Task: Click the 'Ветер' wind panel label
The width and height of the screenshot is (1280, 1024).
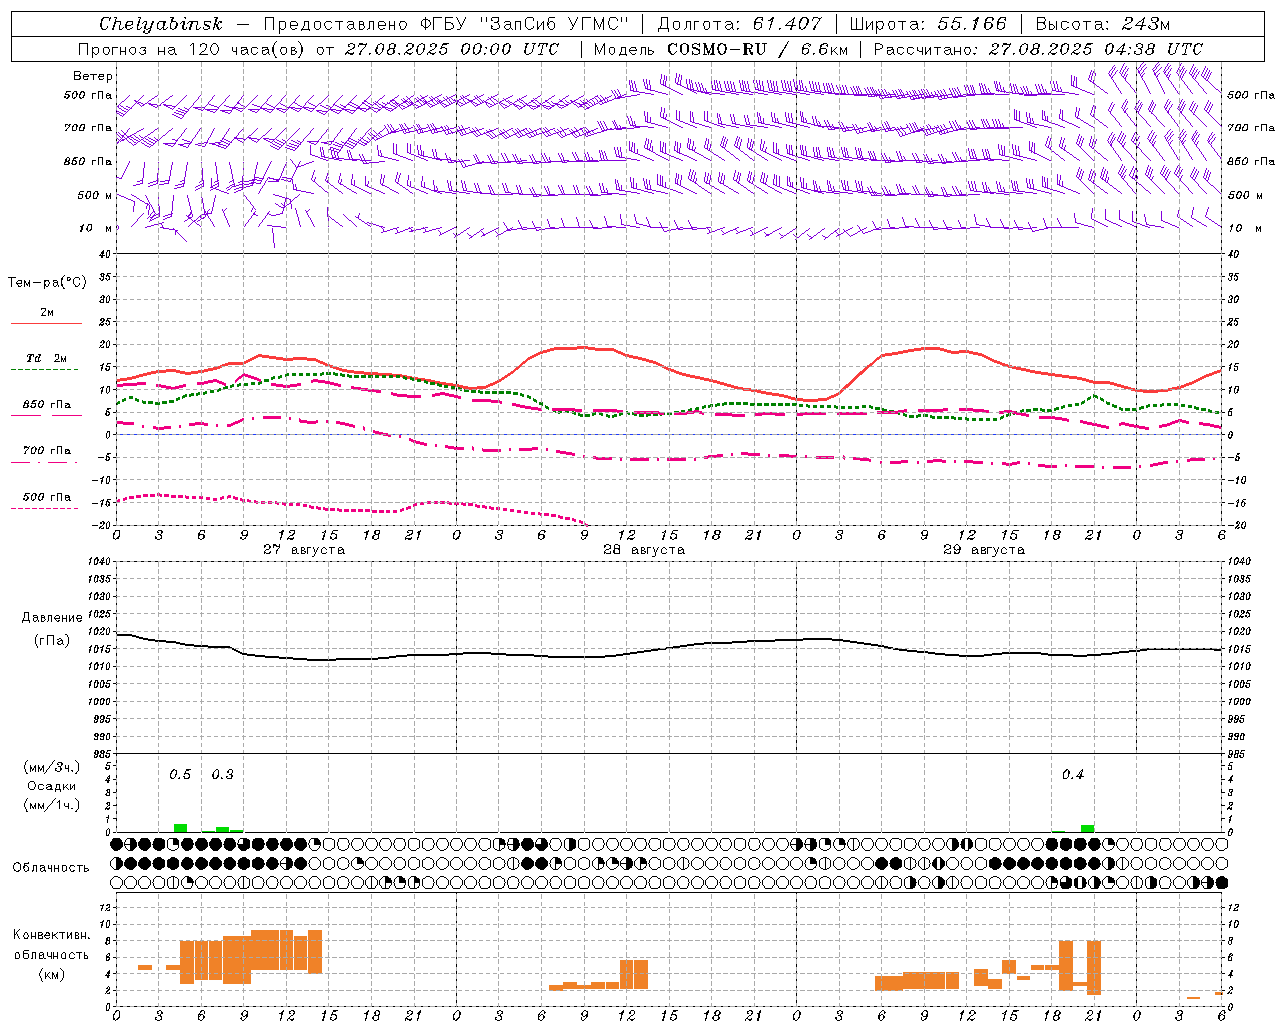Action: tap(93, 76)
